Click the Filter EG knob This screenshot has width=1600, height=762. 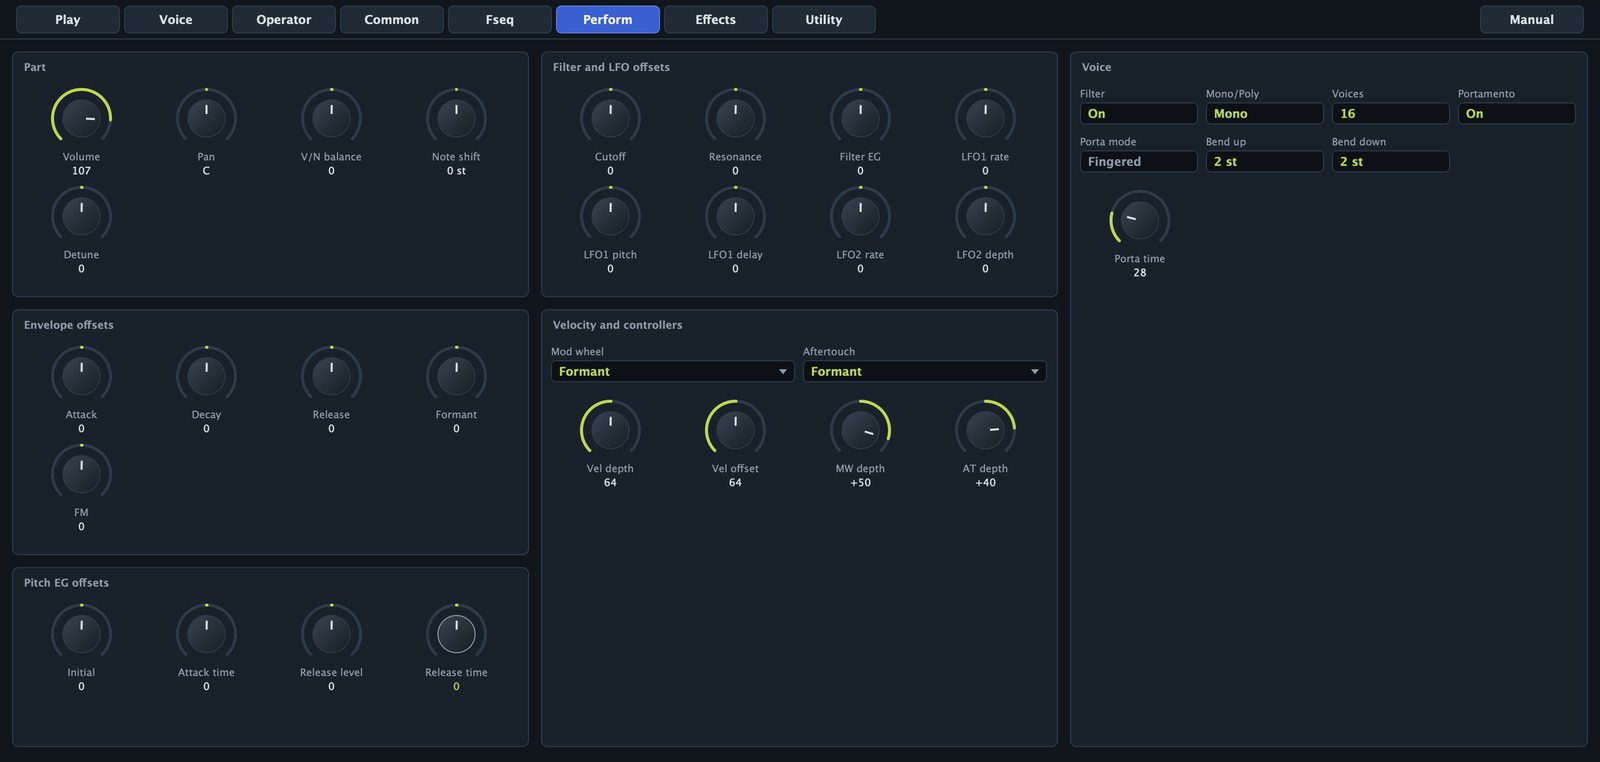click(x=860, y=118)
